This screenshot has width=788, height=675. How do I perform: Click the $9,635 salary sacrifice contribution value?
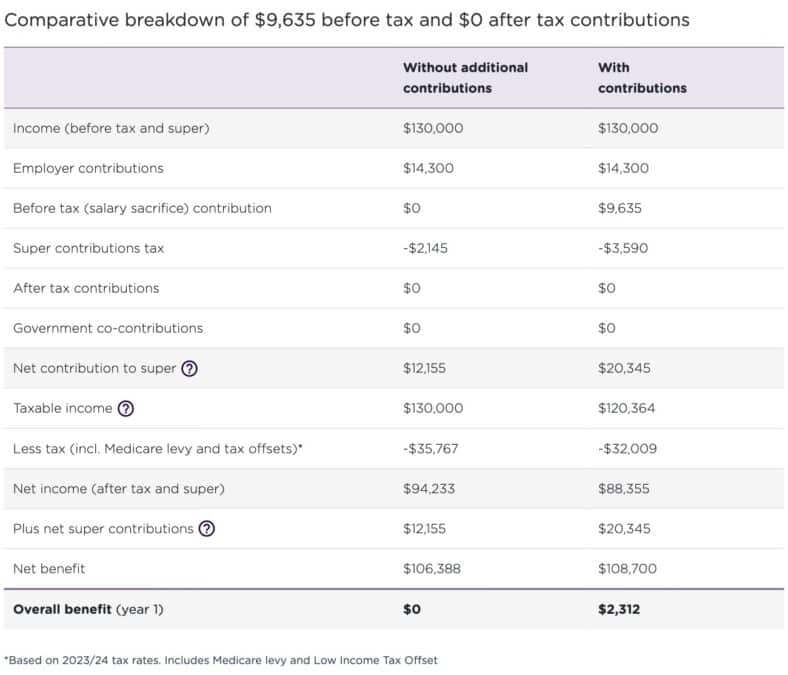pyautogui.click(x=620, y=208)
